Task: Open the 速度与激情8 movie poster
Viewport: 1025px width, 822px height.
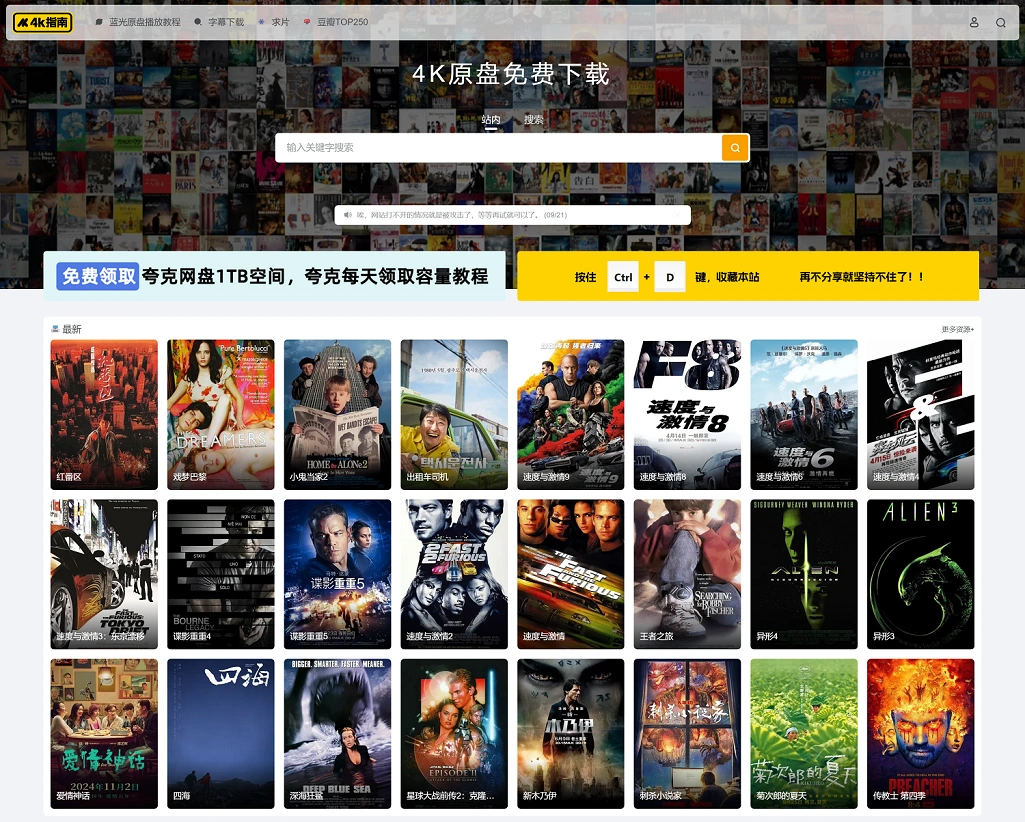Action: coord(687,412)
